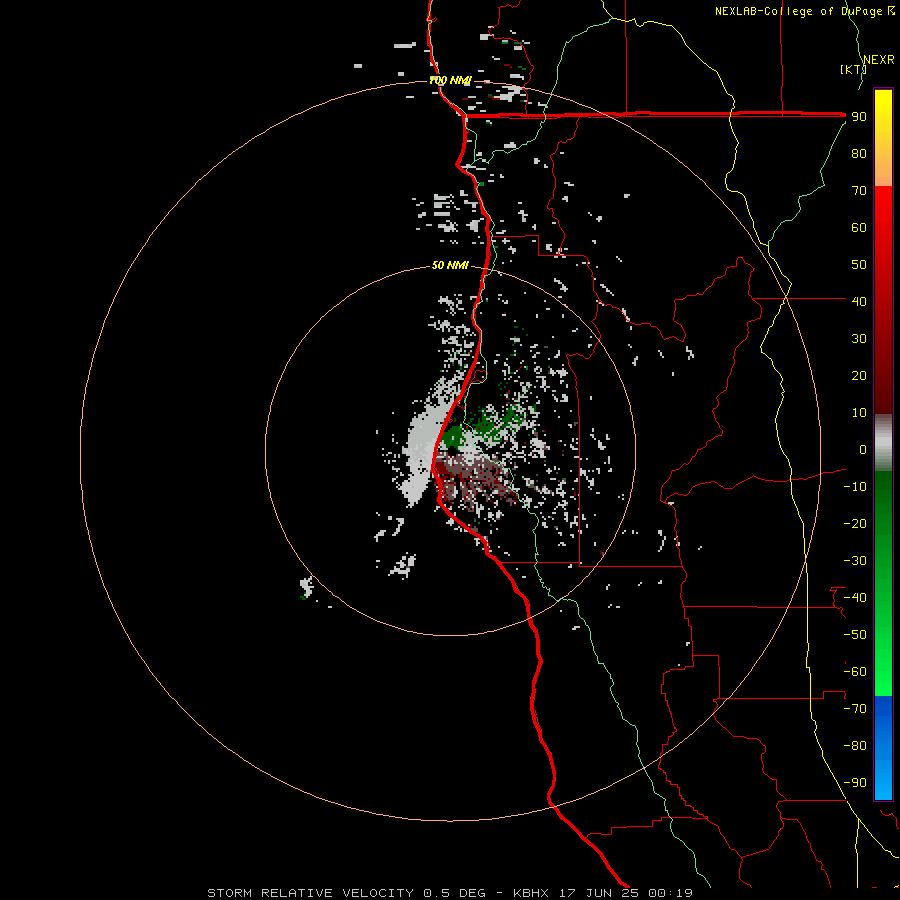Click the -90 label on the velocity scale
The height and width of the screenshot is (900, 900).
[855, 783]
